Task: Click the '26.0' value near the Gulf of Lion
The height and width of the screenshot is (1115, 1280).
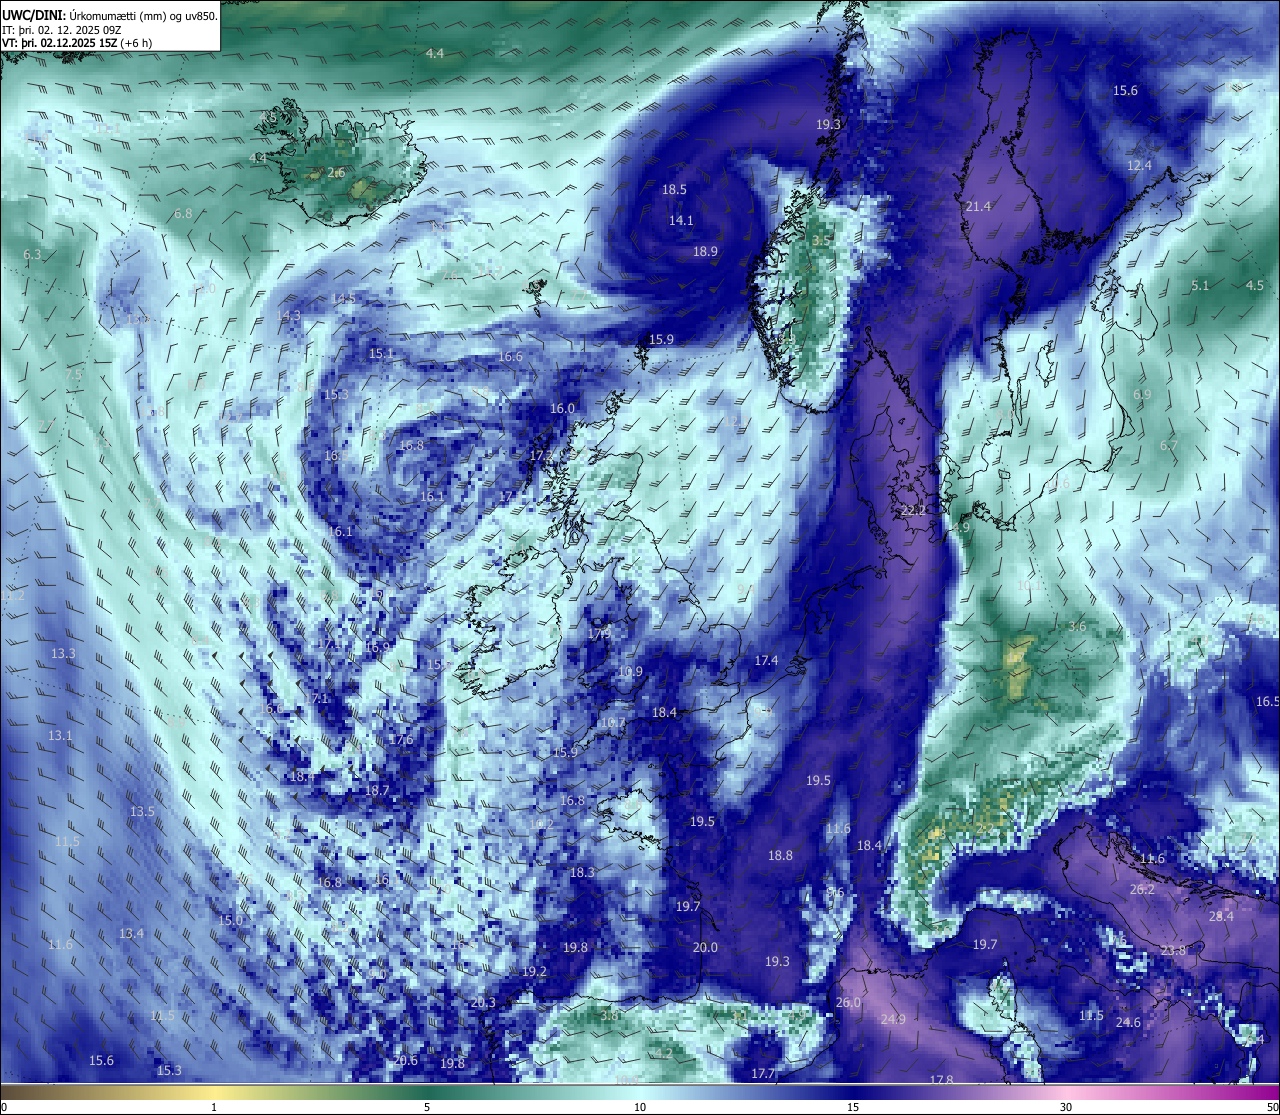Action: (848, 1002)
